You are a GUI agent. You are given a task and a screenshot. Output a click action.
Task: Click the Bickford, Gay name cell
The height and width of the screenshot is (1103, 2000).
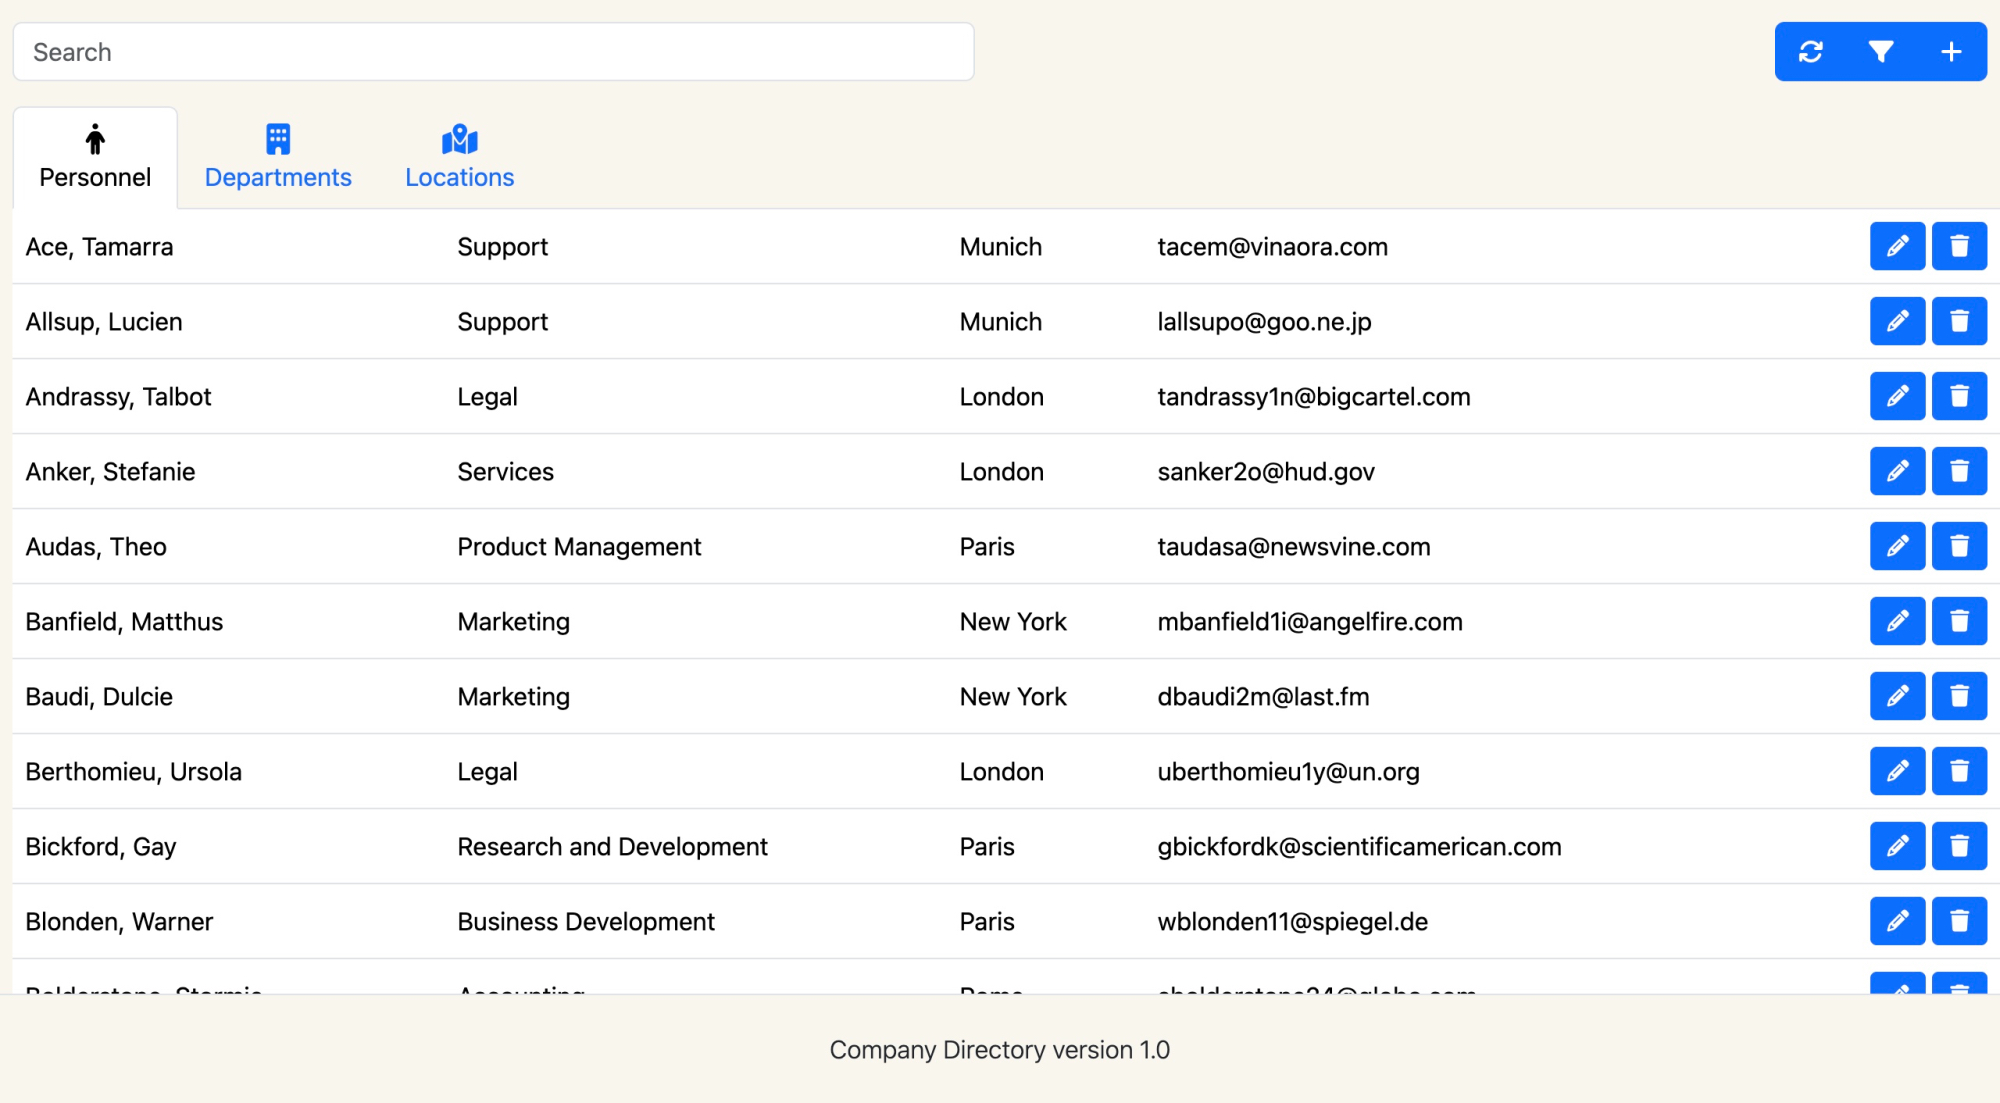point(101,847)
